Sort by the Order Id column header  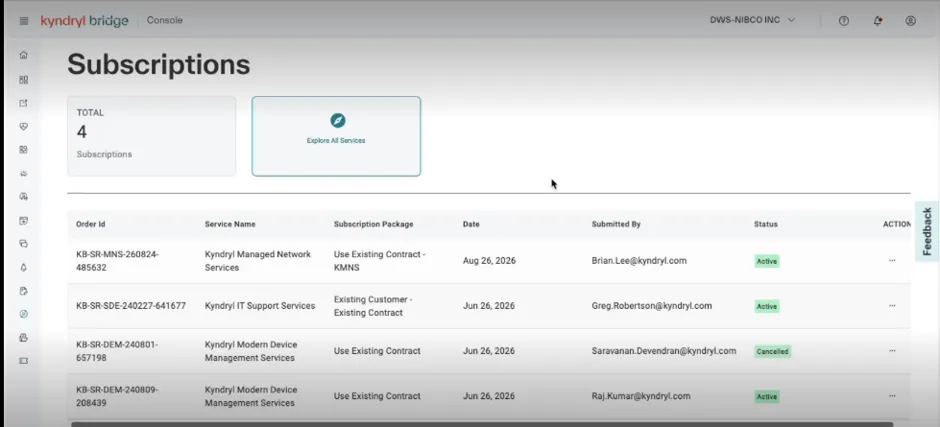(x=91, y=224)
